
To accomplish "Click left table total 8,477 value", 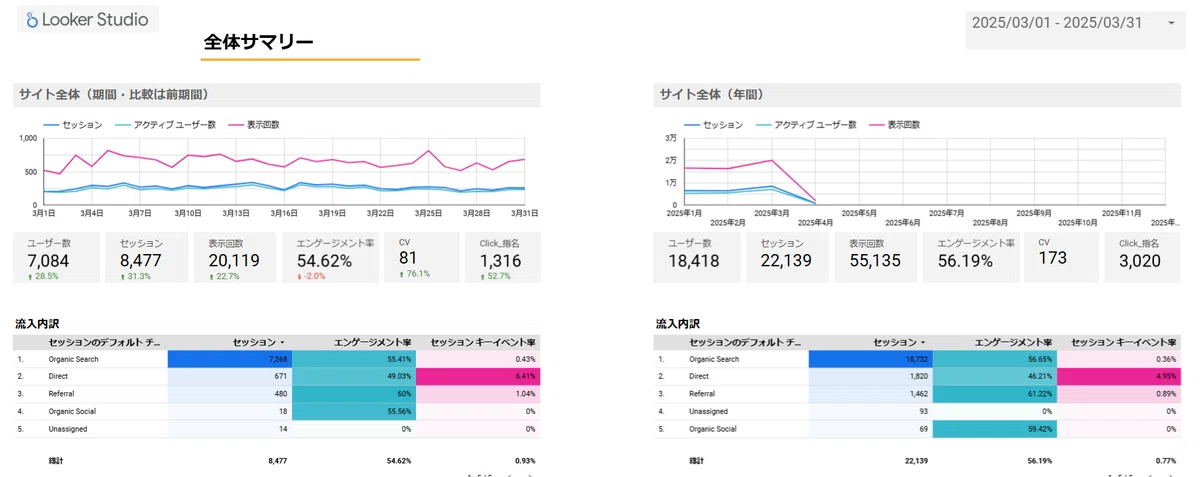I will pos(277,461).
